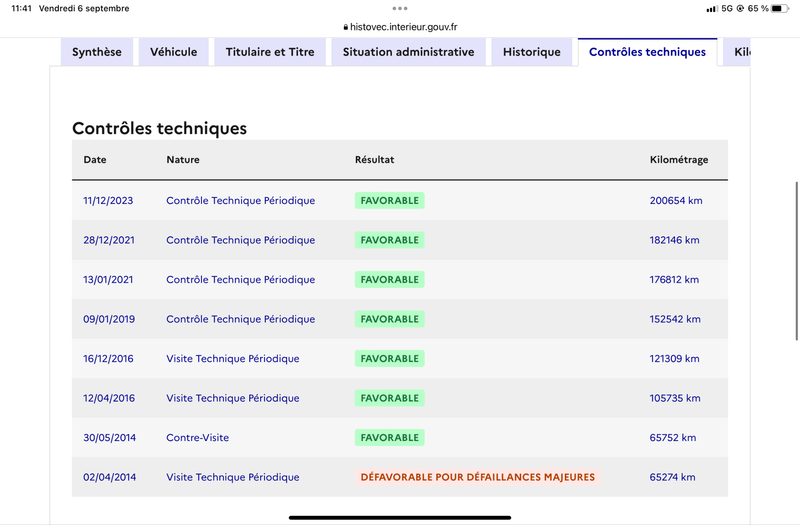The width and height of the screenshot is (800, 525).
Task: Click the Kilométrage column header
Action: 679,160
